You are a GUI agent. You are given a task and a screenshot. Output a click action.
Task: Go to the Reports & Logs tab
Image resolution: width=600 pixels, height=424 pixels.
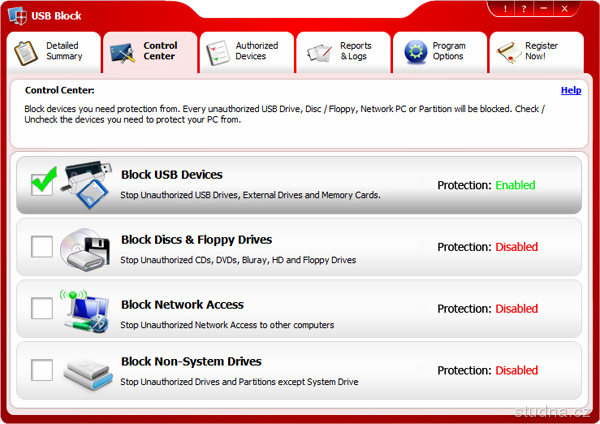click(x=343, y=52)
